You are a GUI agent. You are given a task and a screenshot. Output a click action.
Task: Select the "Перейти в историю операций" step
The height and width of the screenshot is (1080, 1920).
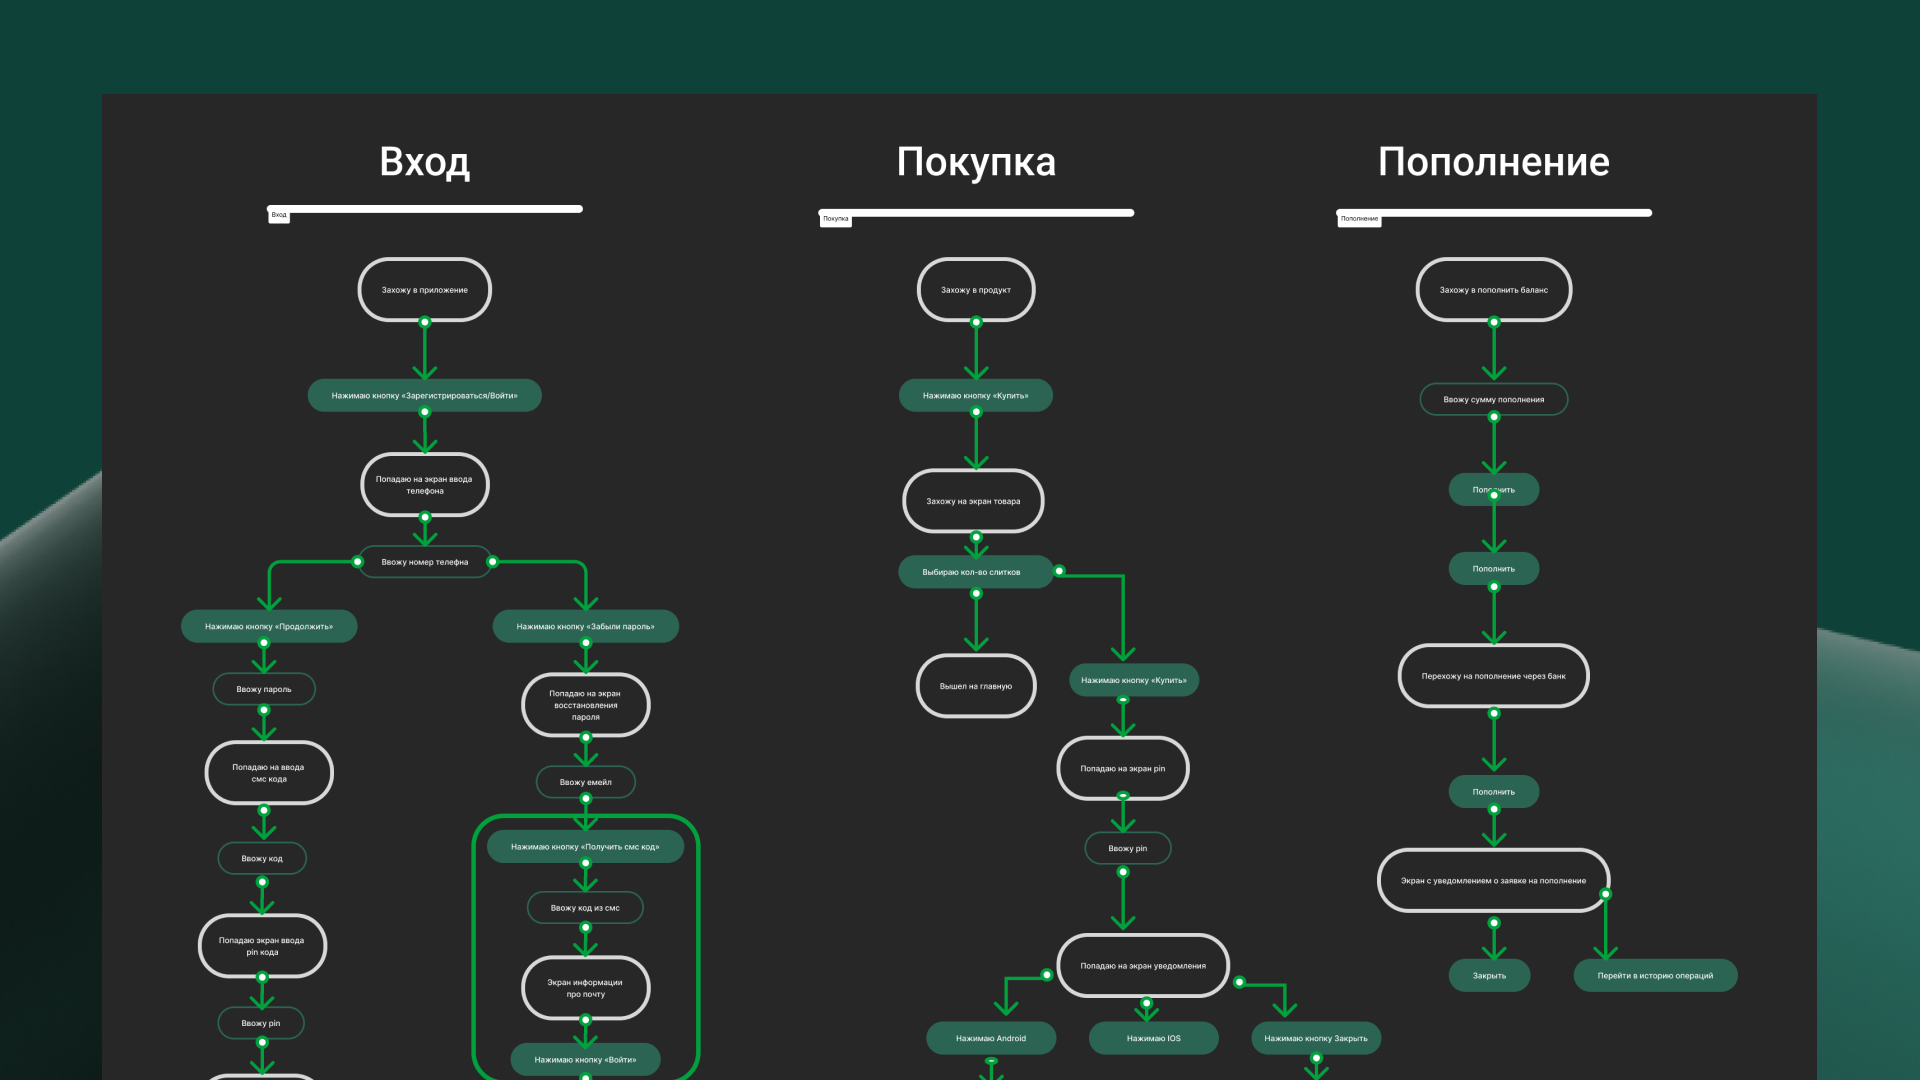point(1655,975)
